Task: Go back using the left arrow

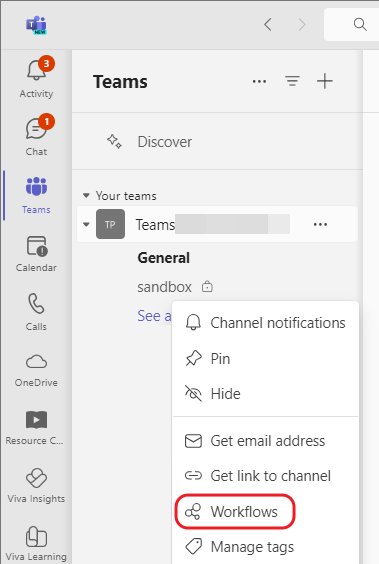Action: (268, 24)
